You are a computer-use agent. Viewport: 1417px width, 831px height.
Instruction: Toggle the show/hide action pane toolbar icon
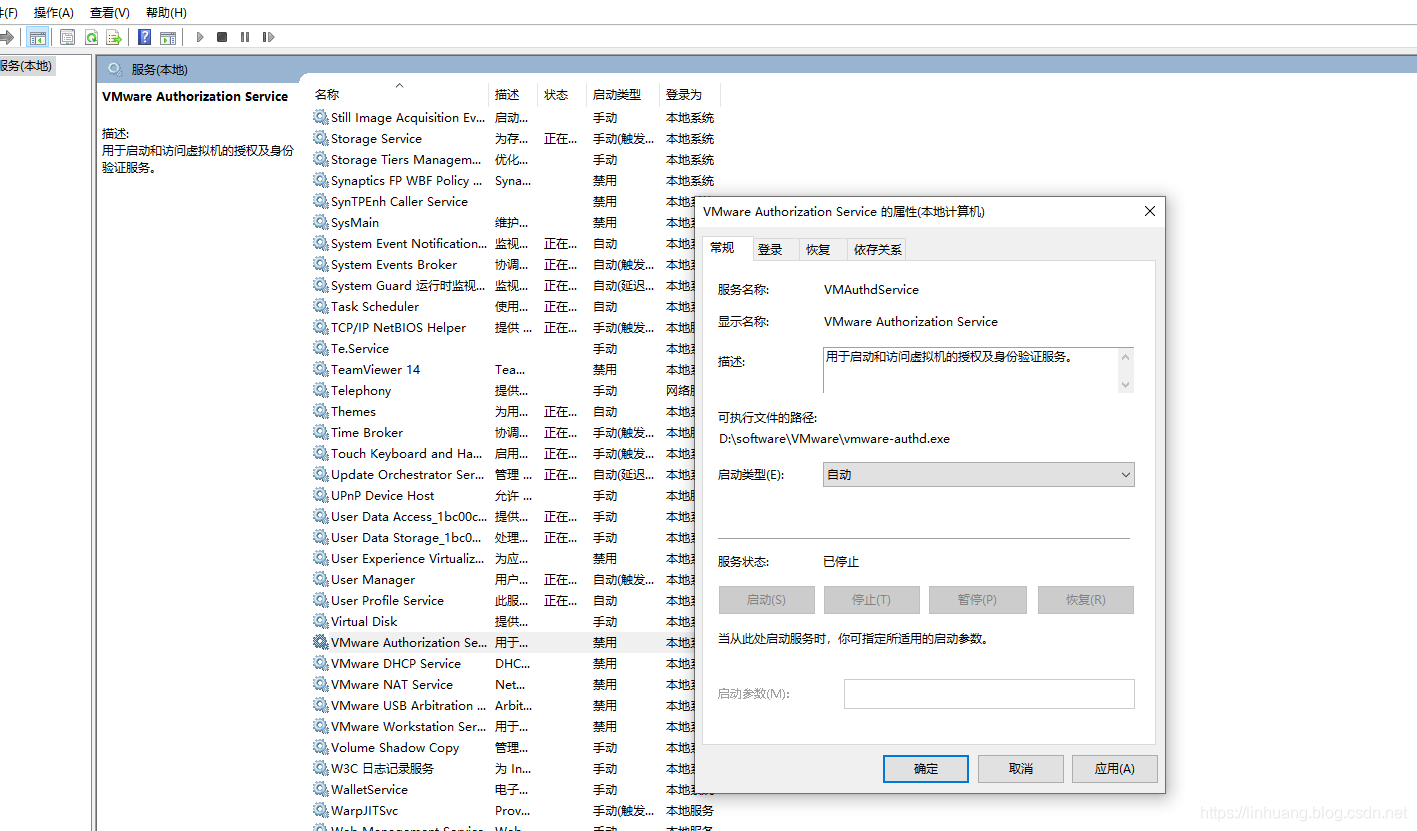click(x=168, y=37)
